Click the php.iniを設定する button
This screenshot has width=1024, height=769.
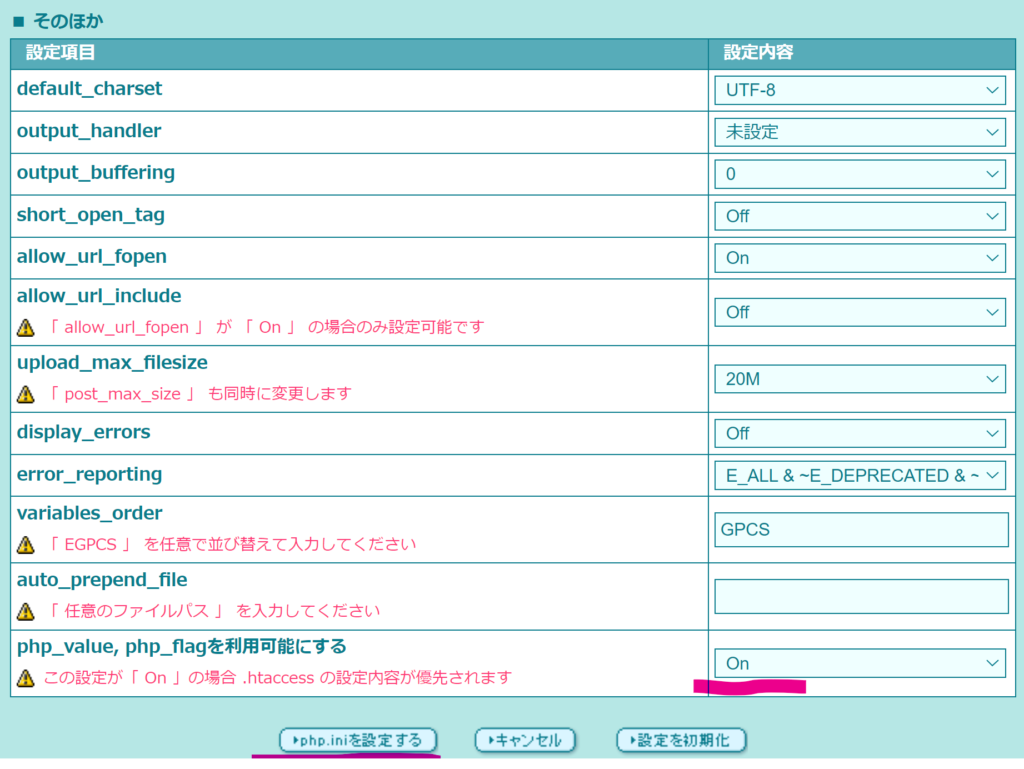(x=357, y=740)
